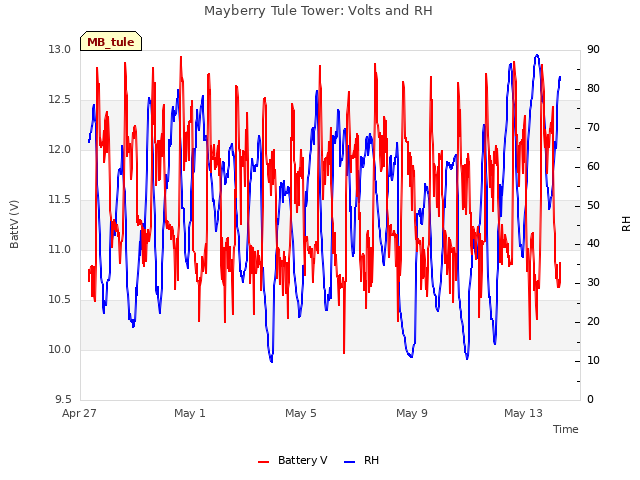The width and height of the screenshot is (640, 480).
Task: Click the blue RH legend swatch
Action: pos(350,462)
